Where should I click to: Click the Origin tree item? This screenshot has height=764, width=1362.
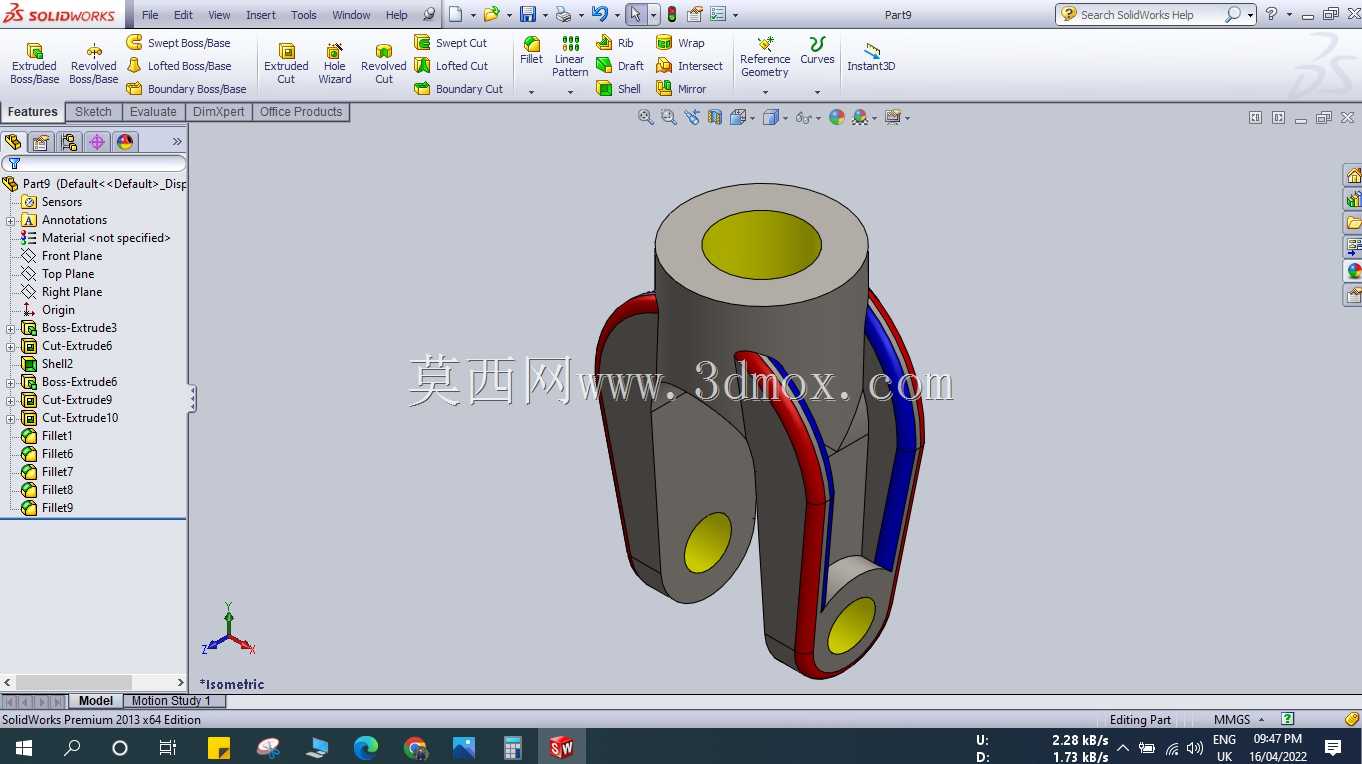coord(58,310)
